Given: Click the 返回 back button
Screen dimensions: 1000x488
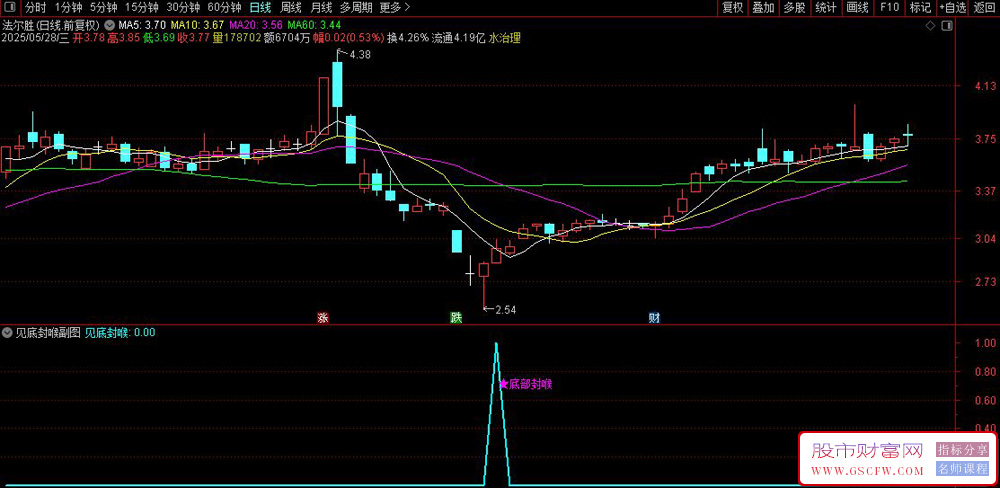Looking at the screenshot, I should (x=985, y=8).
